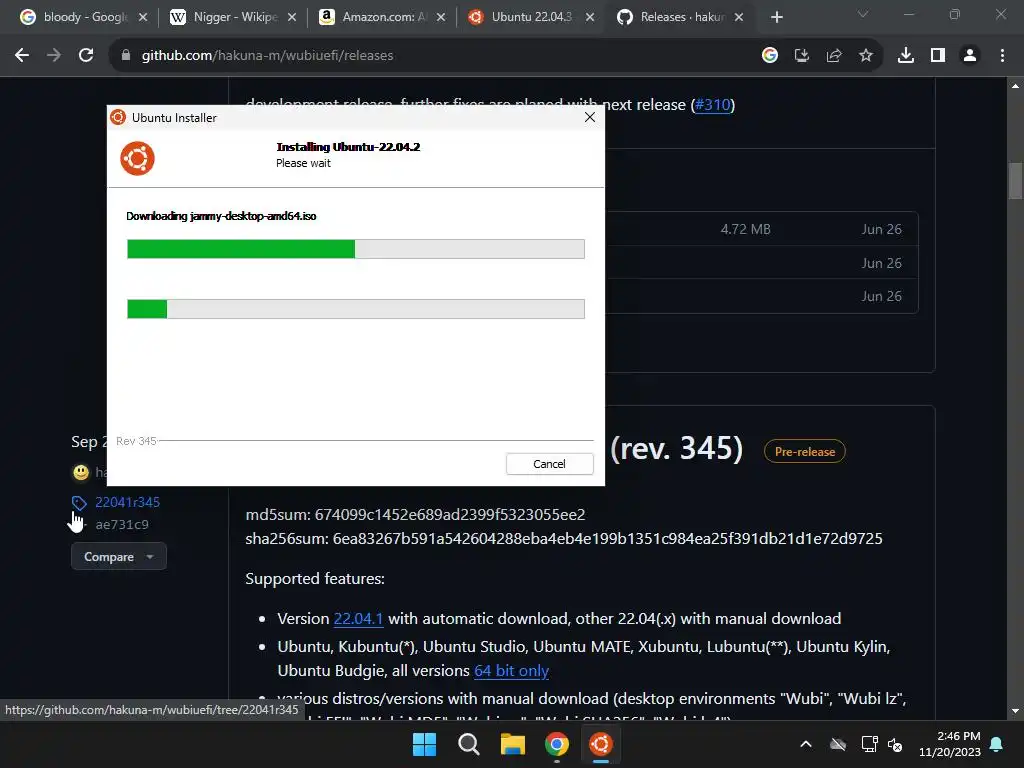Click the scrollbar down arrow
Image resolution: width=1024 pixels, height=768 pixels.
pyautogui.click(x=1015, y=711)
